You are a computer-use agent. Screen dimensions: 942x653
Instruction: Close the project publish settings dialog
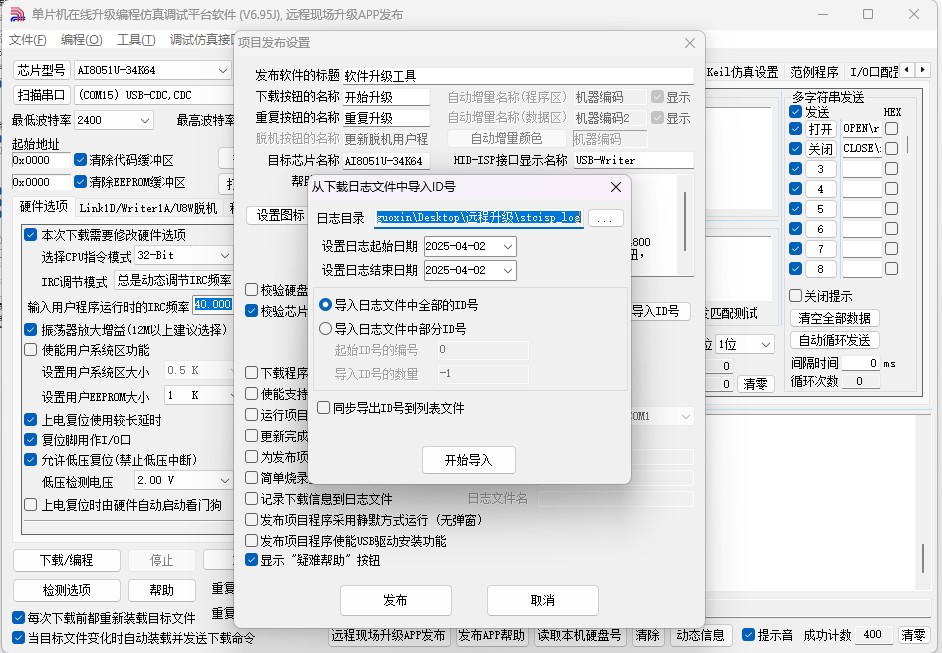[690, 43]
